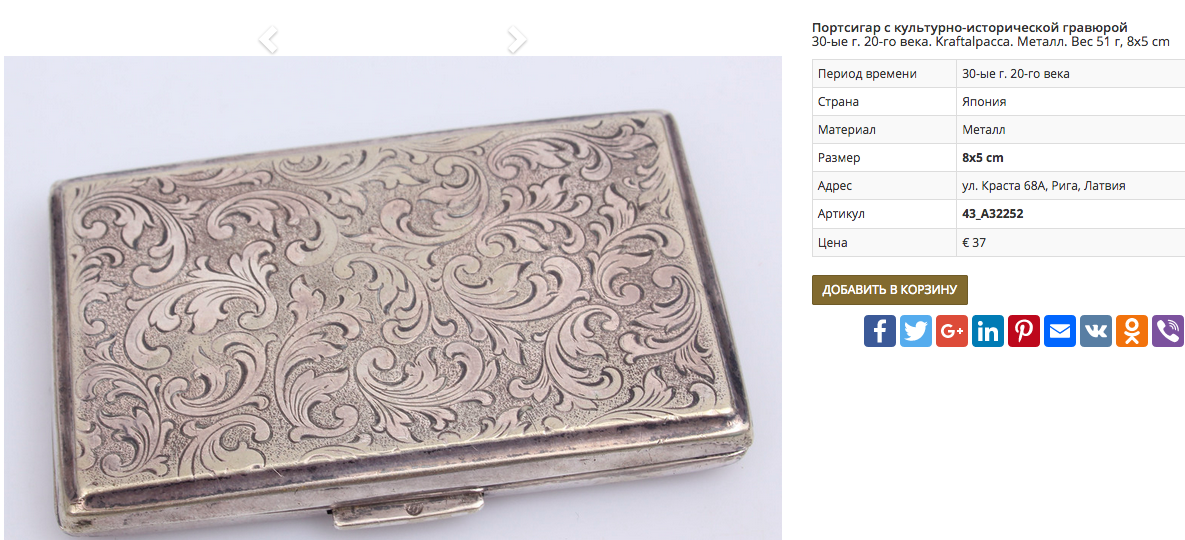The height and width of the screenshot is (540, 1185).
Task: Show the next product image arrow
Action: click(x=517, y=39)
